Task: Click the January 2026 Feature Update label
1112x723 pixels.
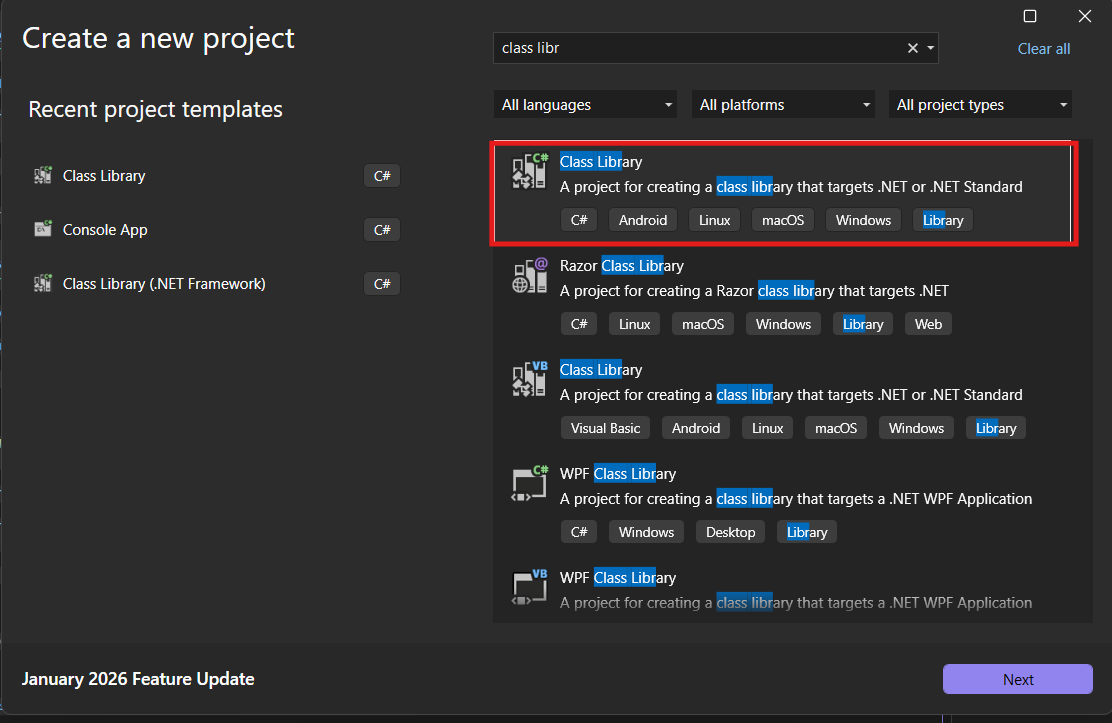Action: click(138, 678)
